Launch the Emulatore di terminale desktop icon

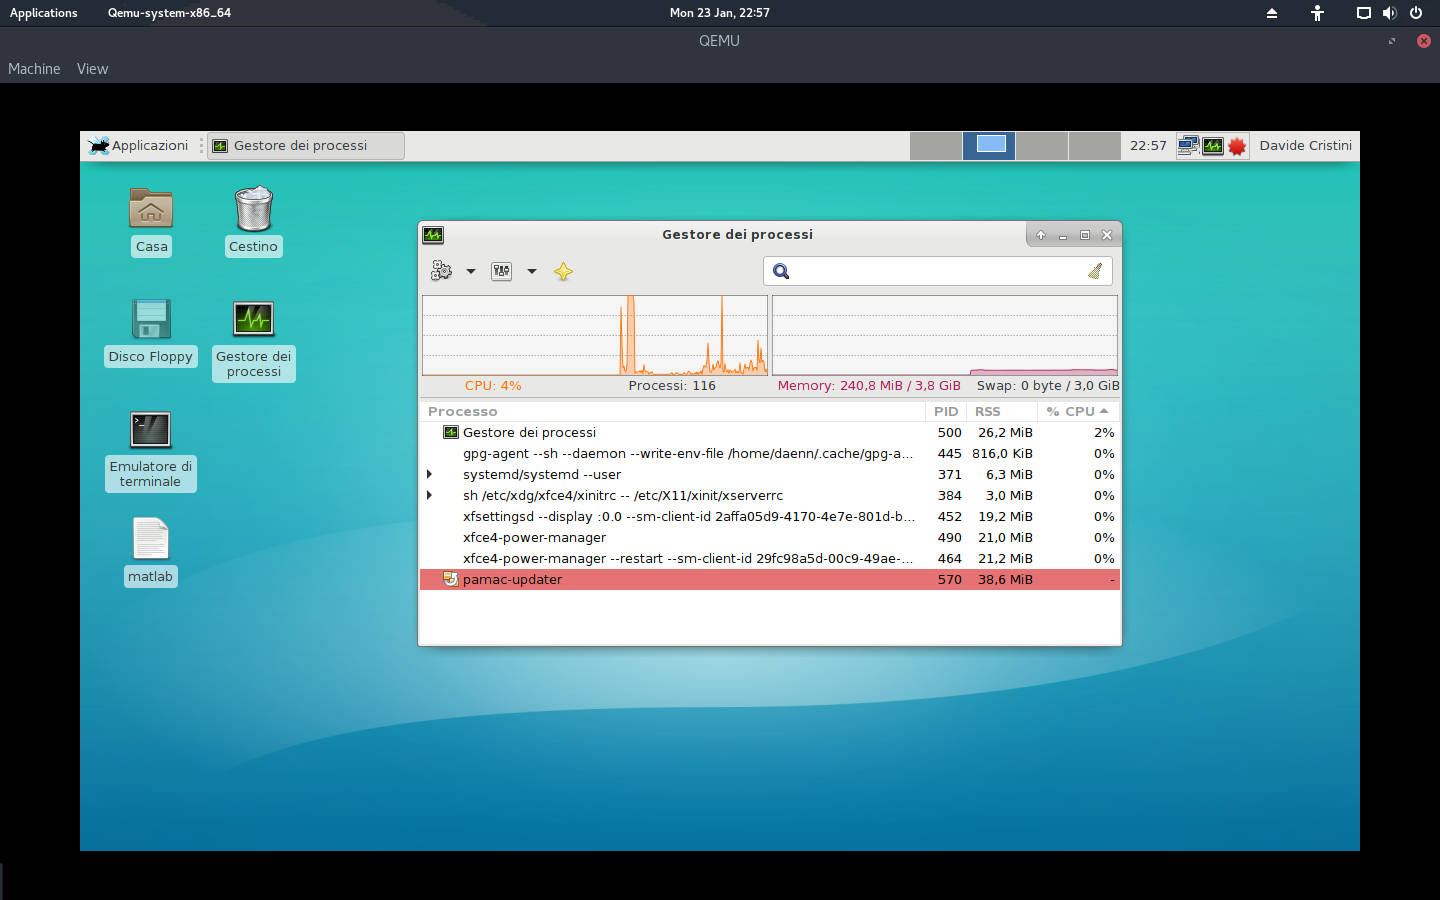click(x=151, y=450)
